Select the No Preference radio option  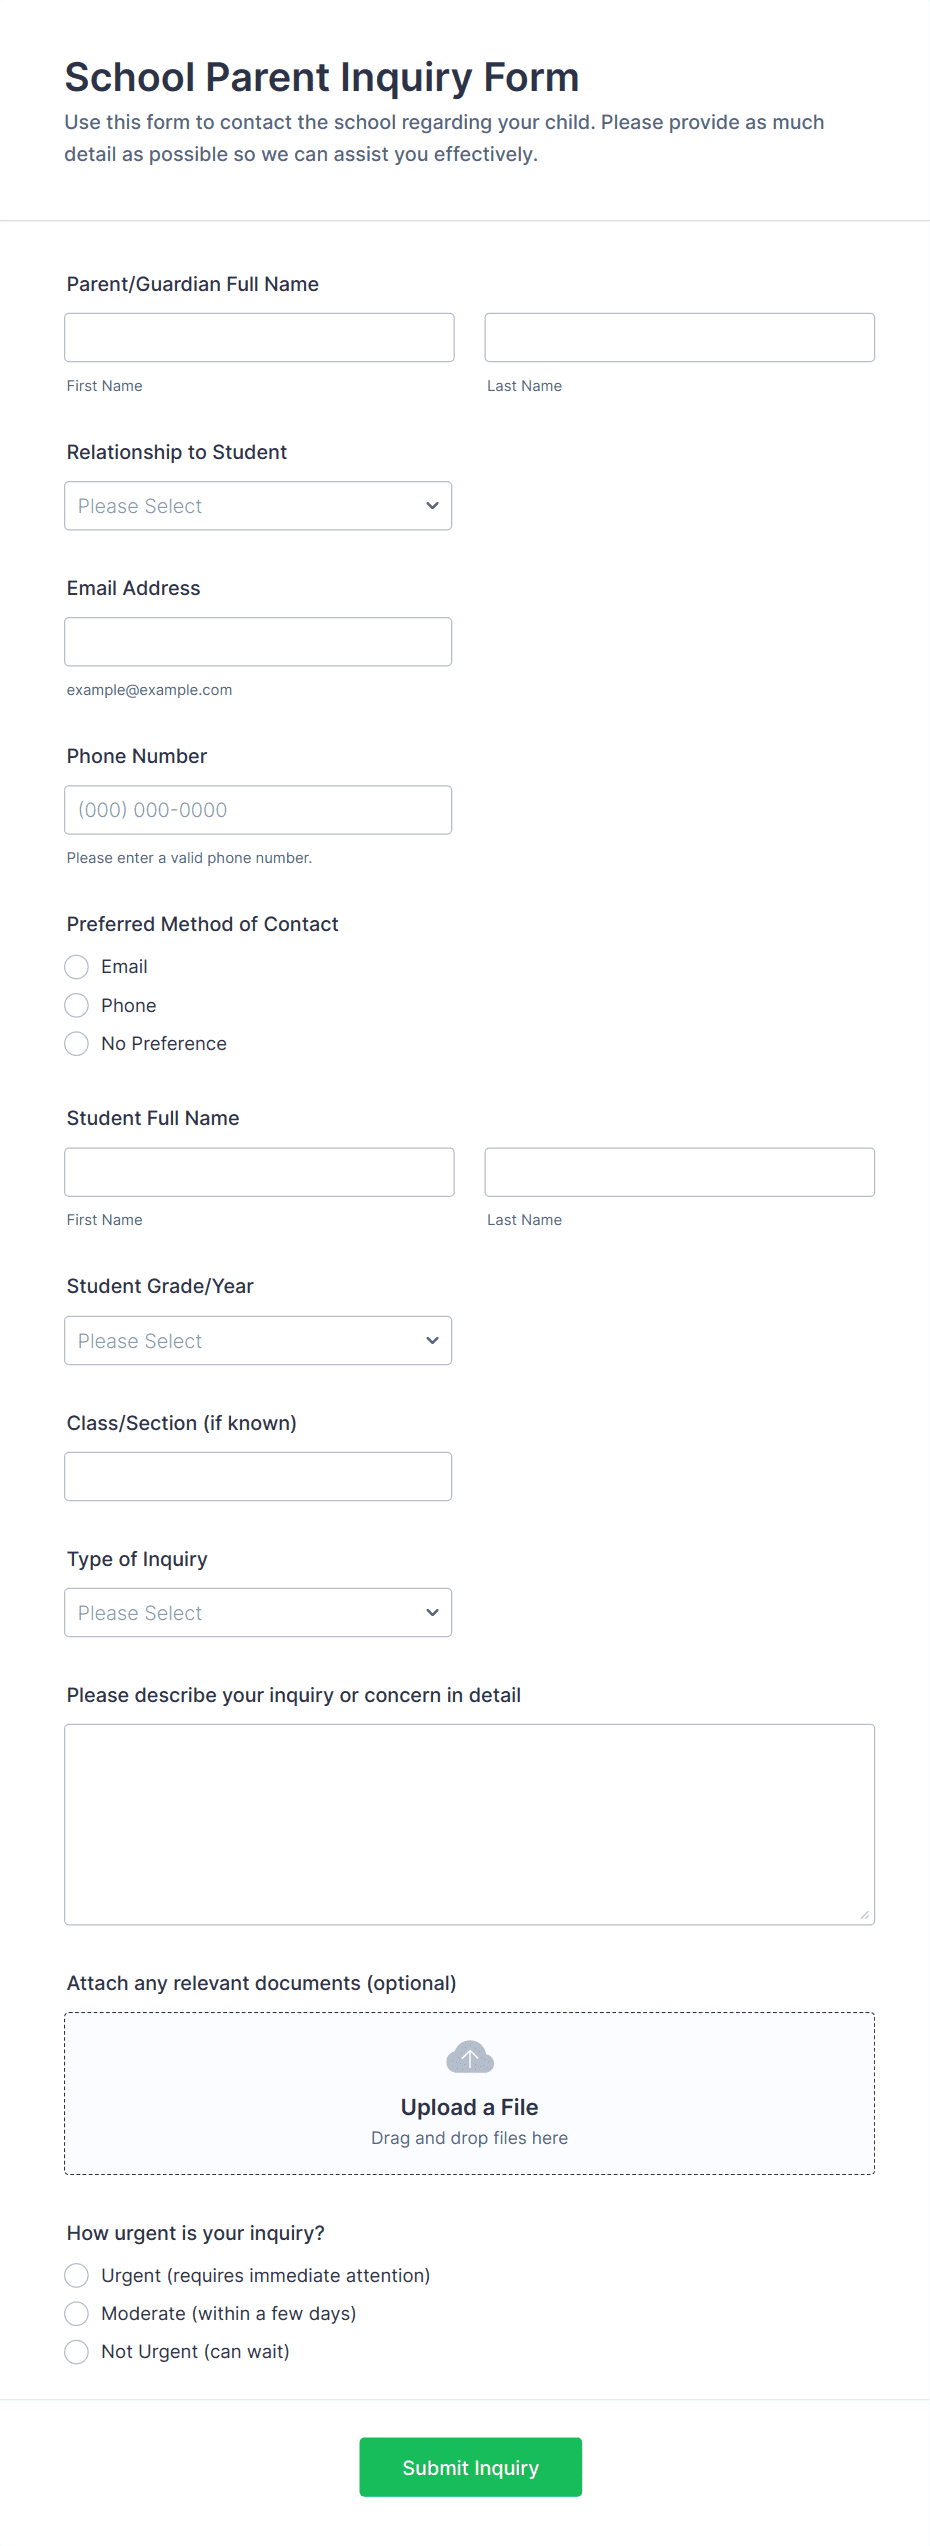(x=77, y=1044)
